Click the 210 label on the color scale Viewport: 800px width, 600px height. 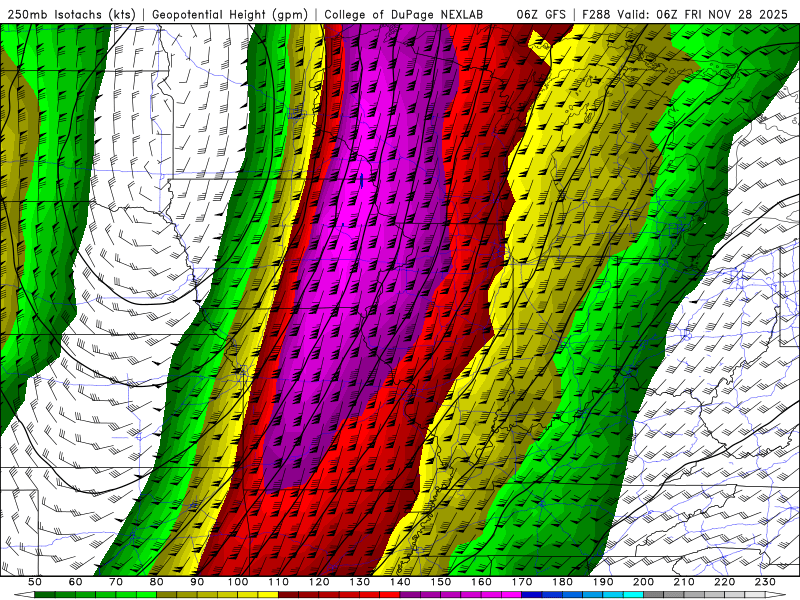pos(684,582)
